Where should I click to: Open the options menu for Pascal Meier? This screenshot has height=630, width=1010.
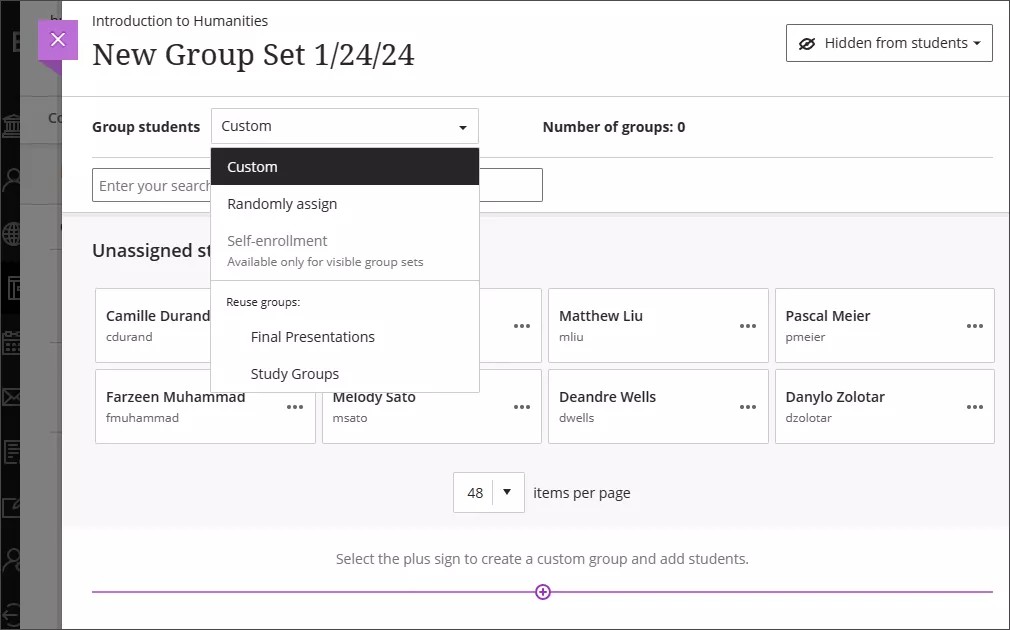click(975, 325)
